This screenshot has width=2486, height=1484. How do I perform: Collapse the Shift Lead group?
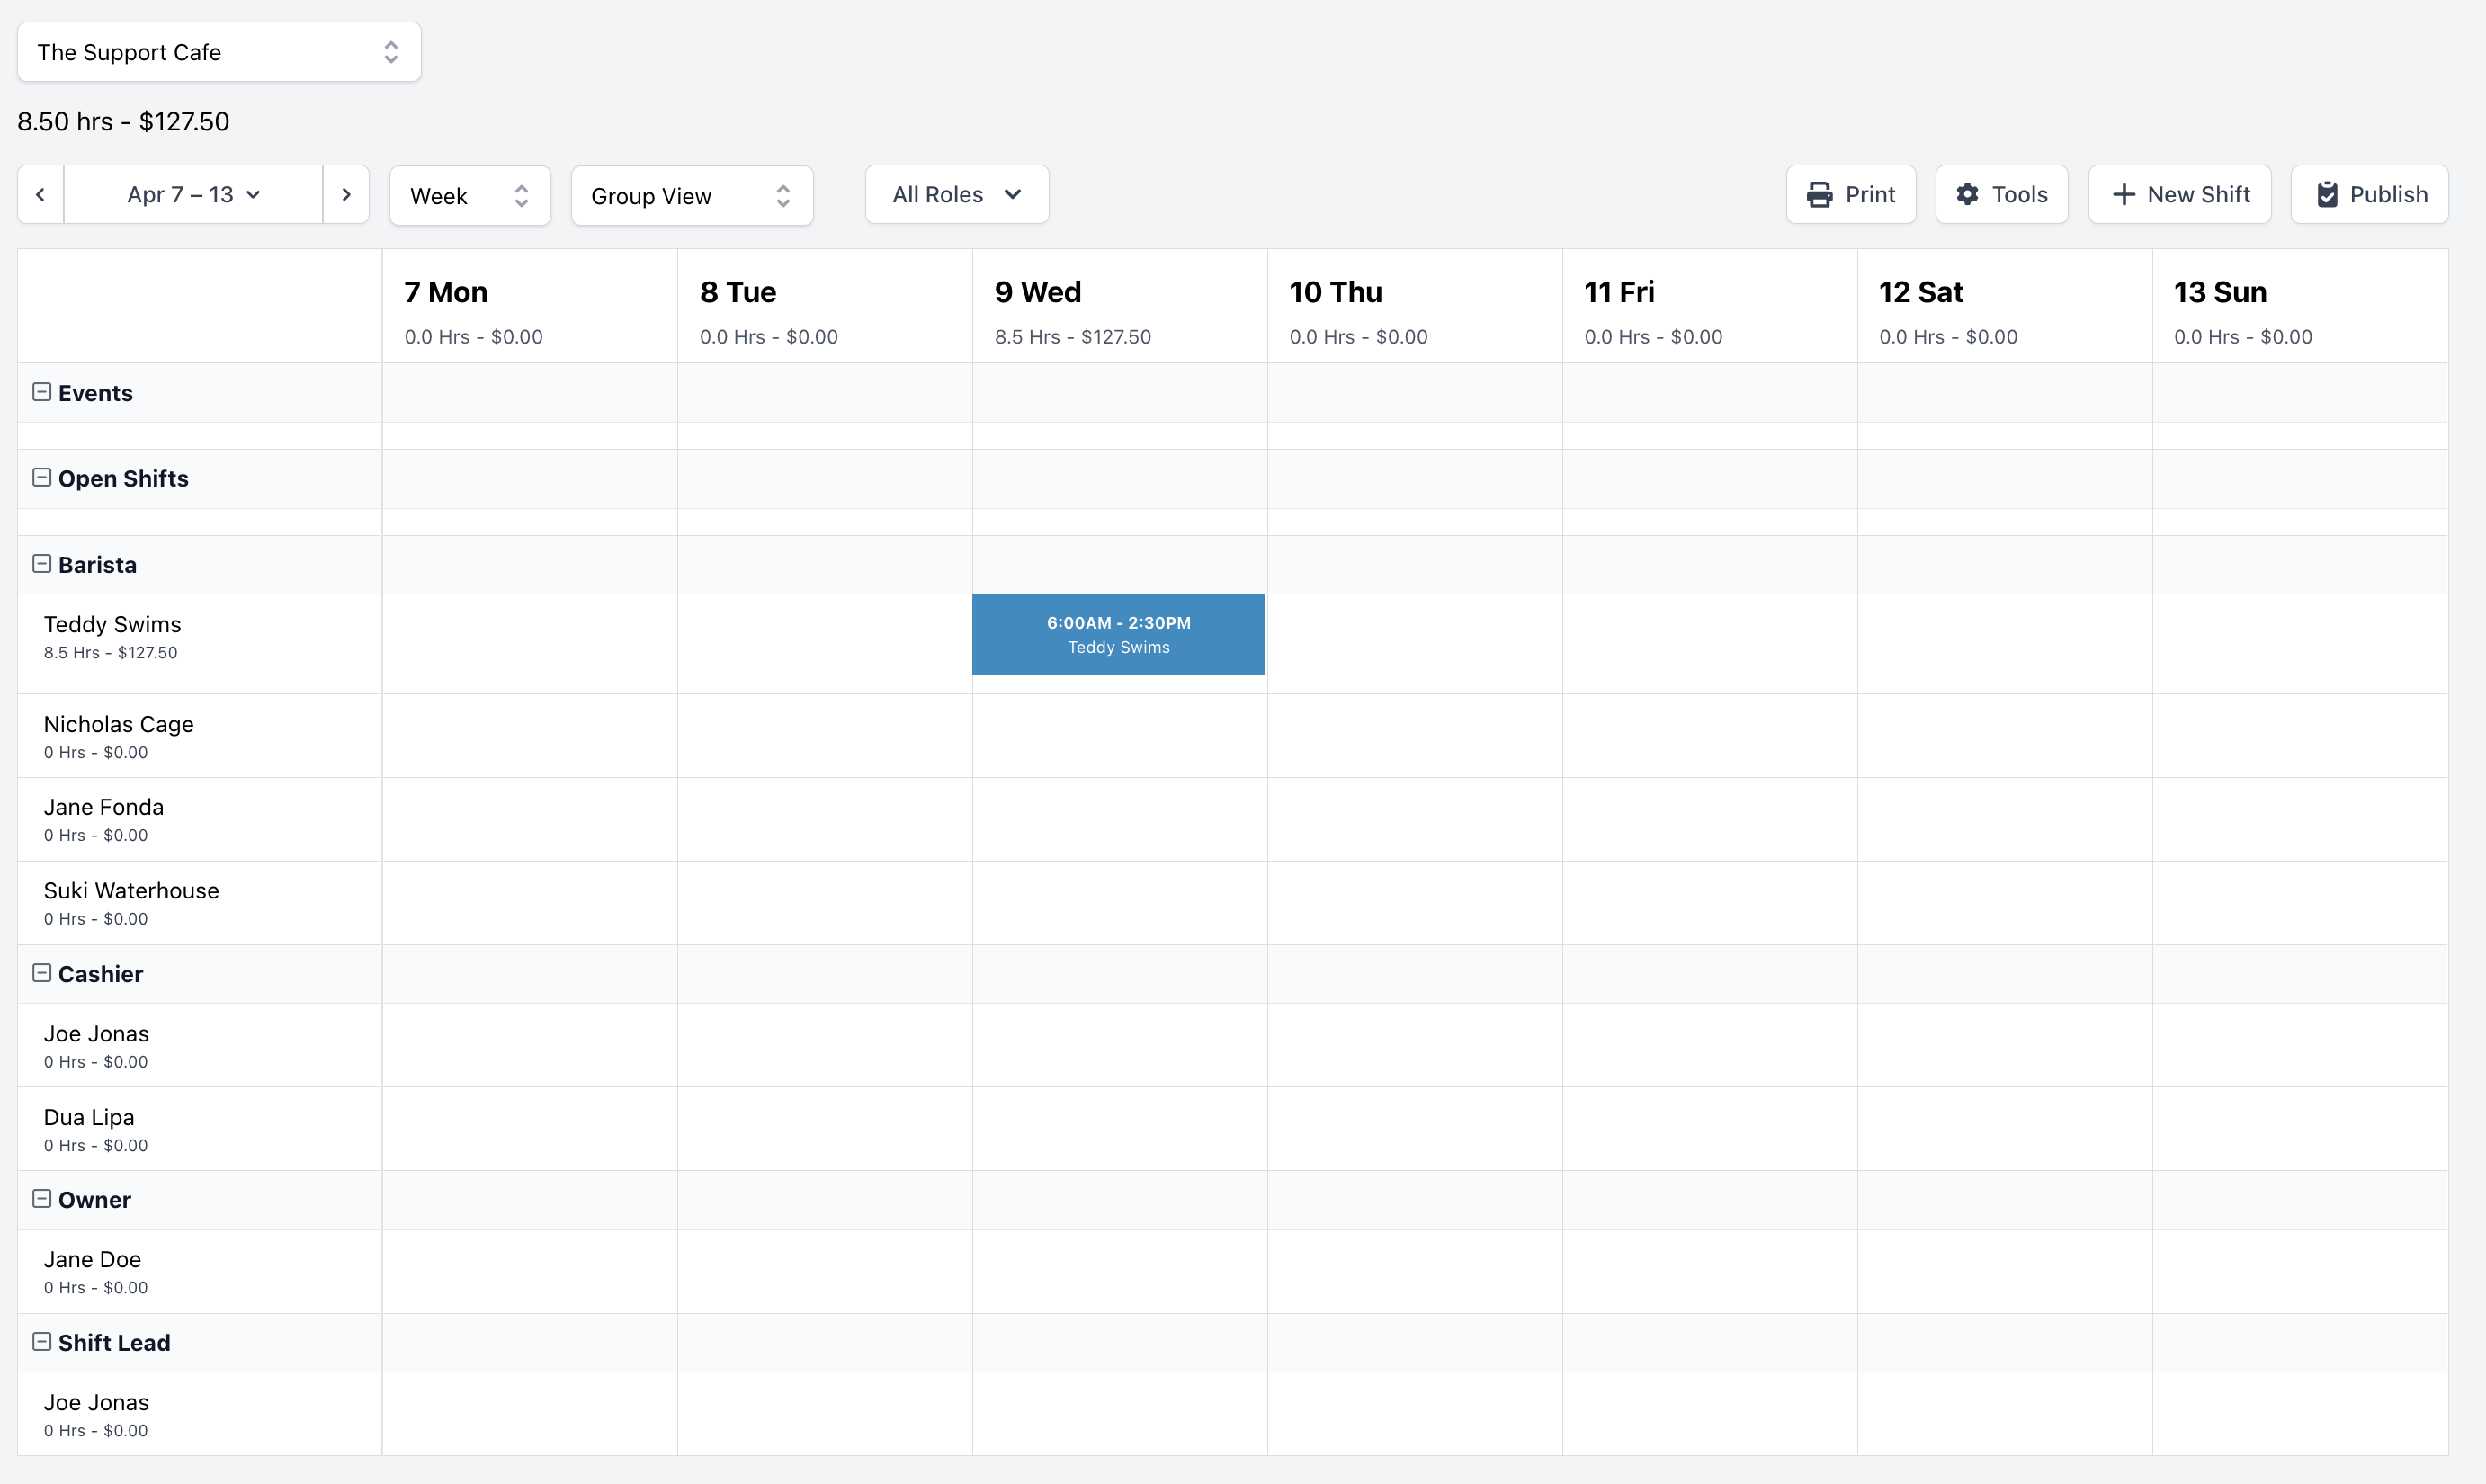[x=42, y=1342]
